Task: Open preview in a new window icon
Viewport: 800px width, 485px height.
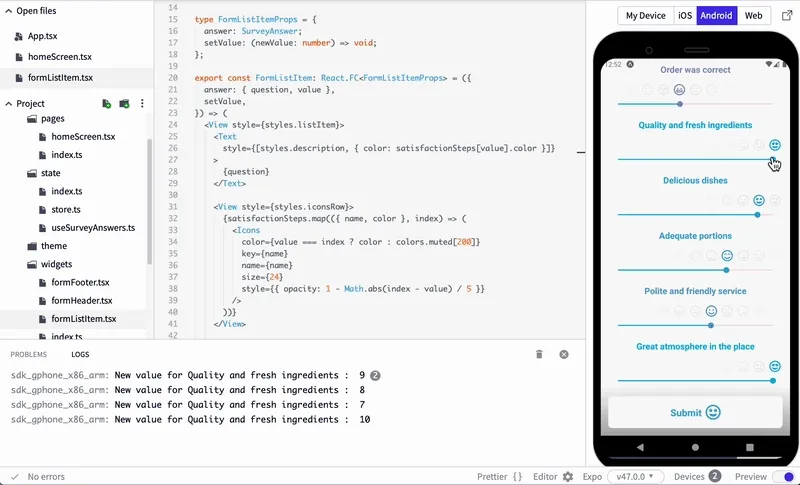Action: click(x=787, y=15)
